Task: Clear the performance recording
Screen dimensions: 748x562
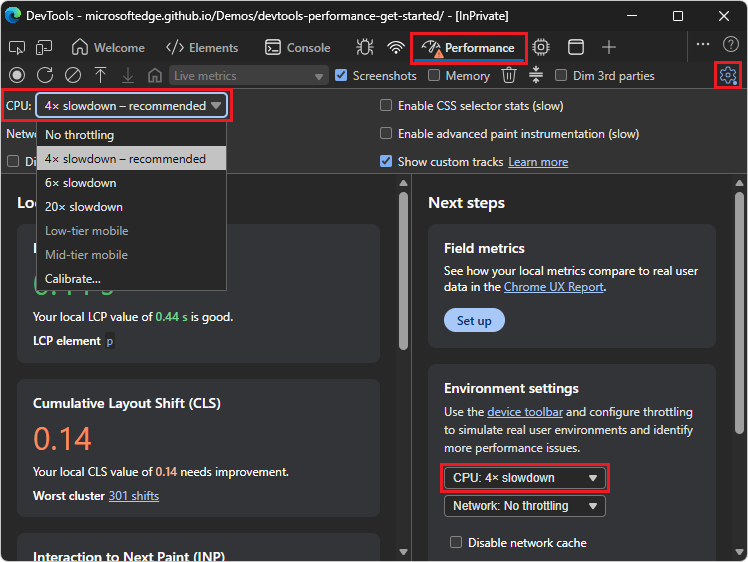Action: click(72, 75)
